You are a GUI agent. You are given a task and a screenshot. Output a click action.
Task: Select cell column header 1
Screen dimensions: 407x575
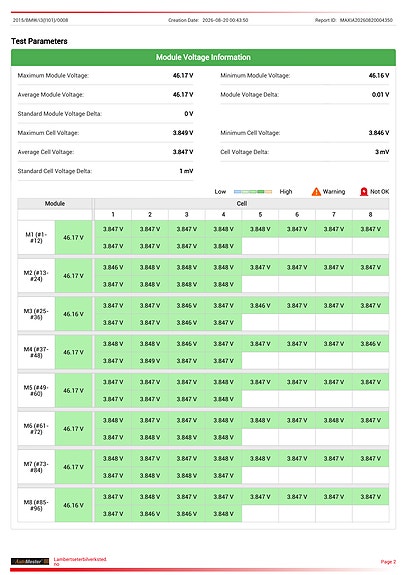(x=113, y=215)
